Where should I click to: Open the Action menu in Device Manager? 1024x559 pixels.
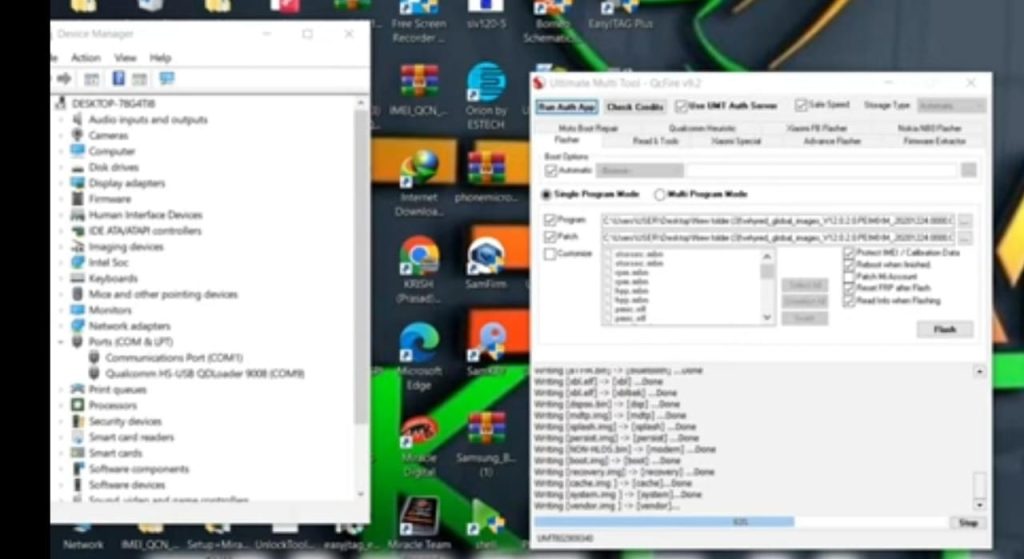tap(85, 58)
